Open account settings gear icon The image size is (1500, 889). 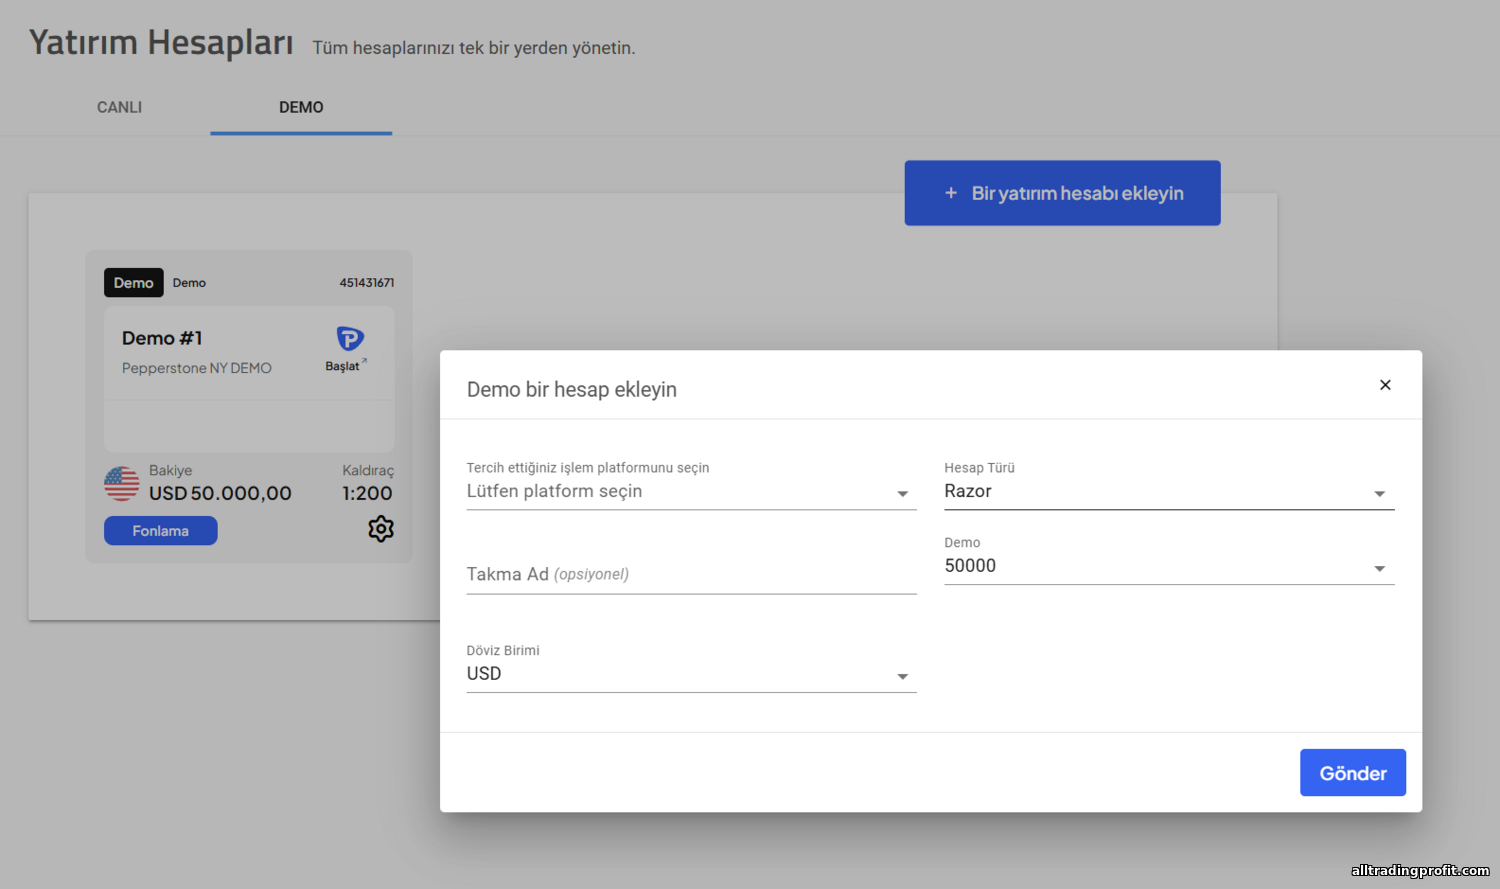[381, 529]
